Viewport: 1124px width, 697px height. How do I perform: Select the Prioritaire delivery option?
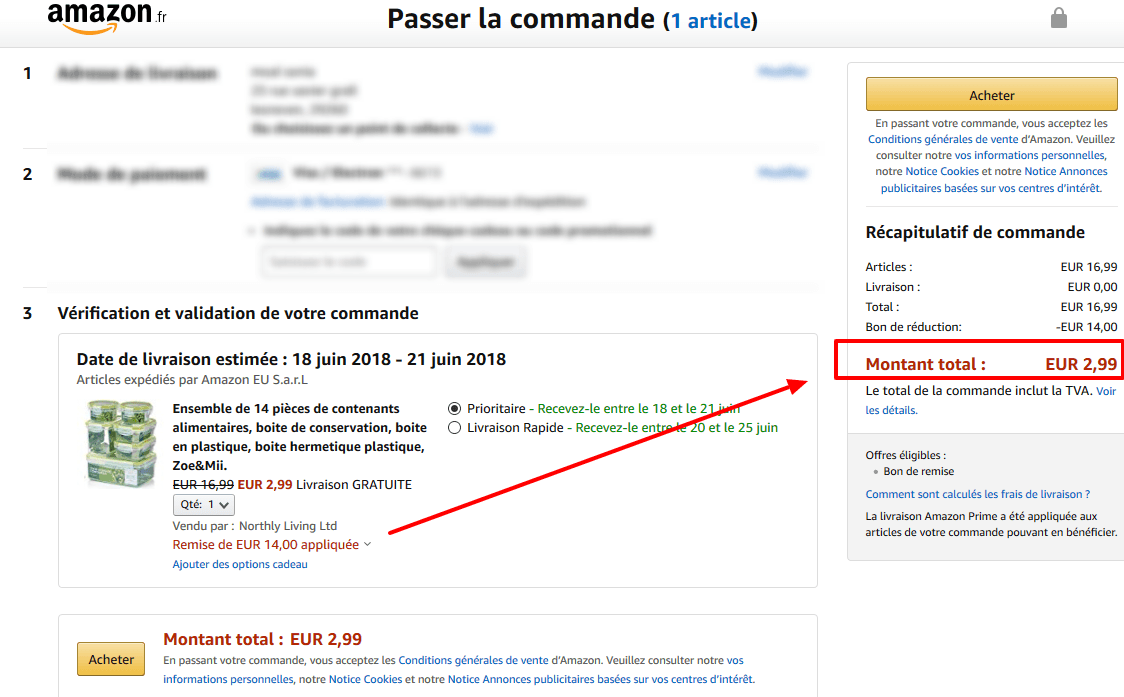point(455,407)
